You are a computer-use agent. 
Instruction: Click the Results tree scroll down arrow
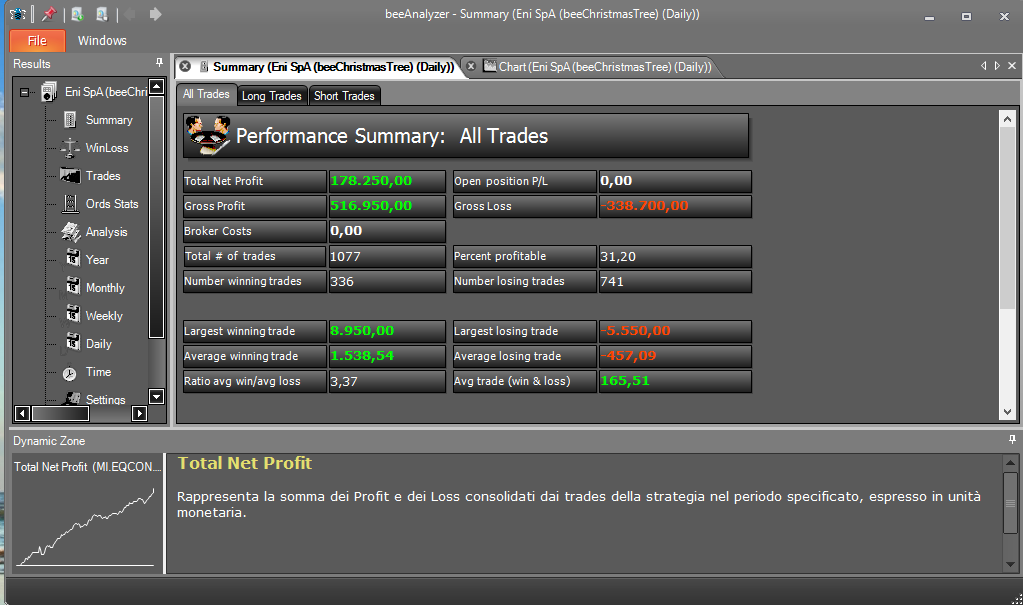pos(157,396)
